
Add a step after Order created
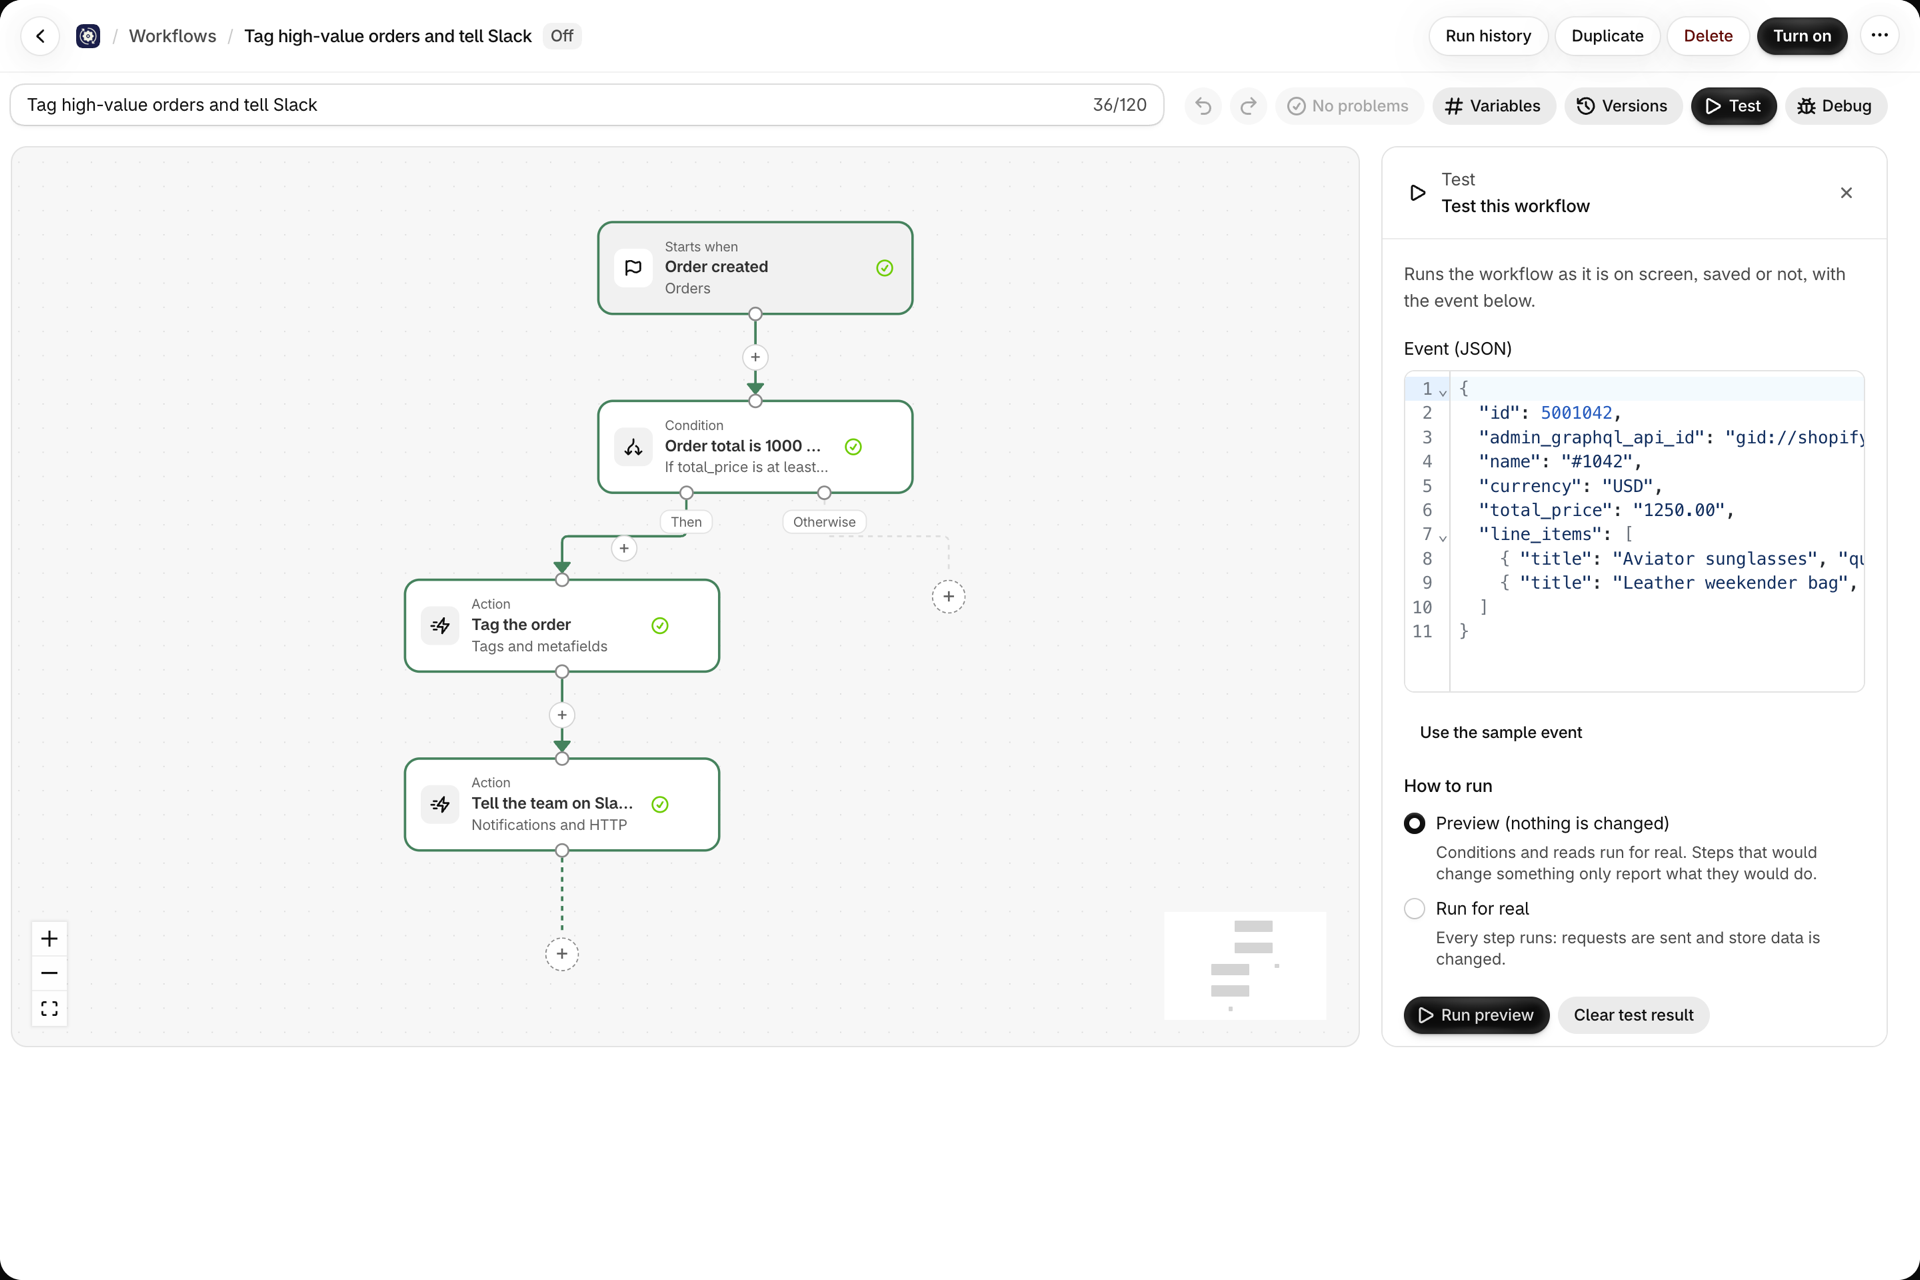click(x=755, y=357)
